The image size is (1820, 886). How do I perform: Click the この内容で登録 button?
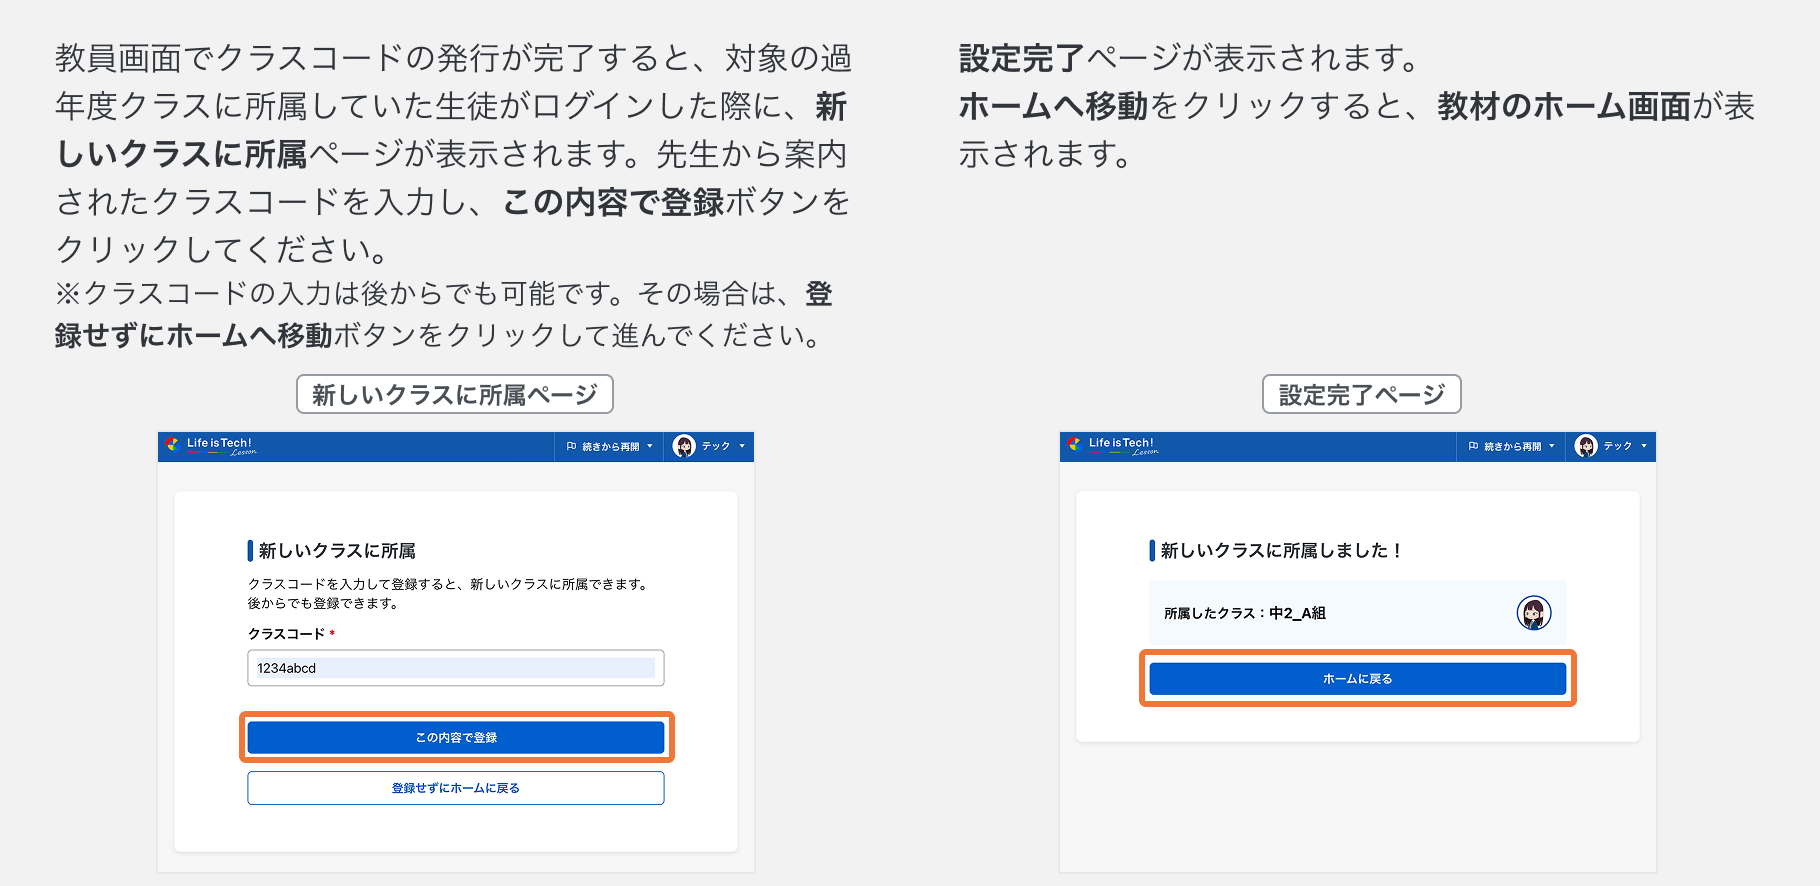click(x=456, y=737)
